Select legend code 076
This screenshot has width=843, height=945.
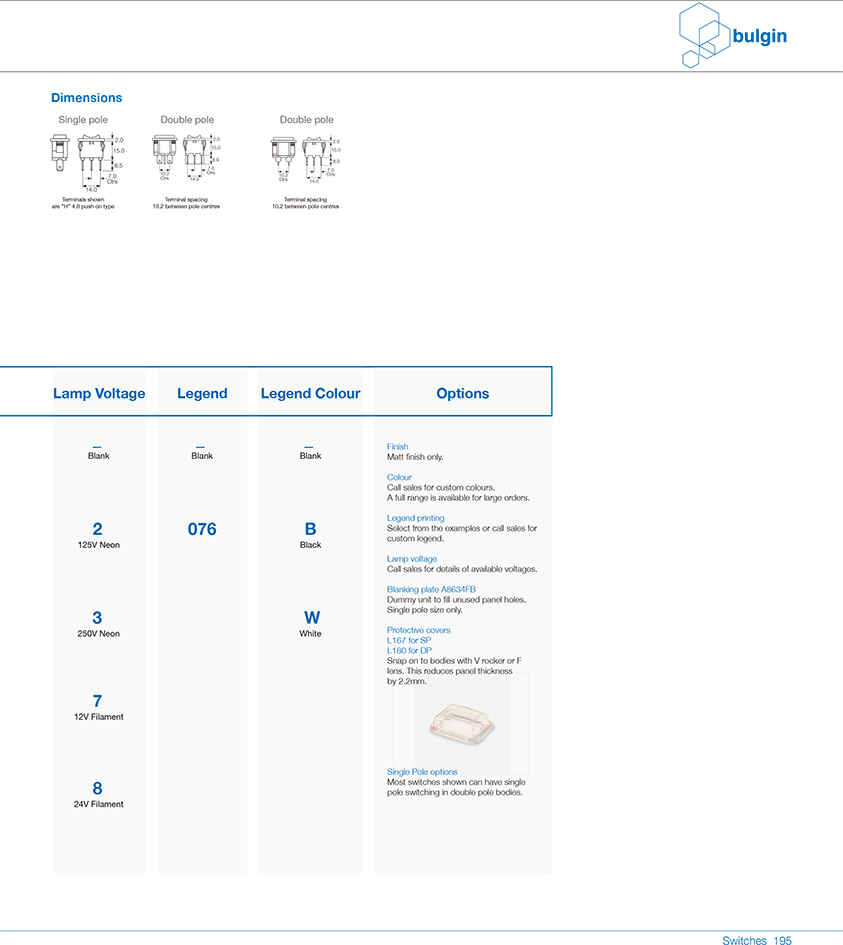coord(202,529)
